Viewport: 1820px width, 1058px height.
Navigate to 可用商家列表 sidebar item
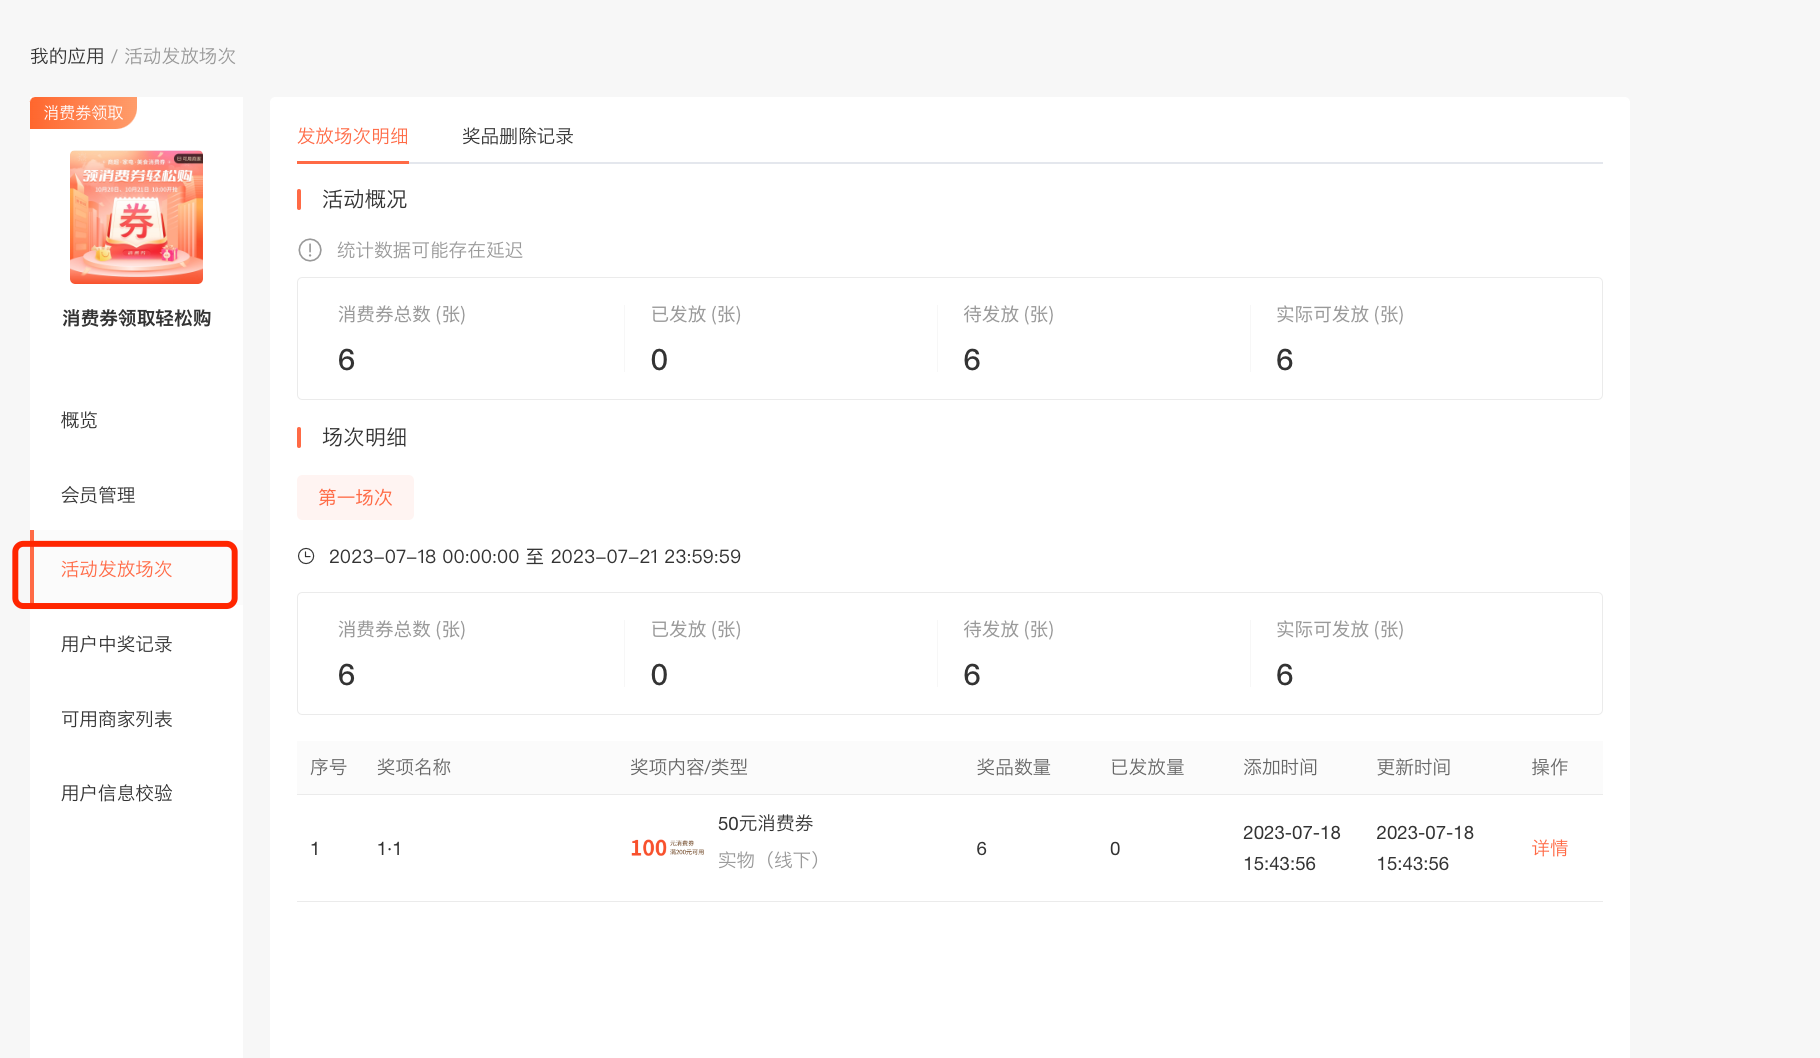click(116, 719)
